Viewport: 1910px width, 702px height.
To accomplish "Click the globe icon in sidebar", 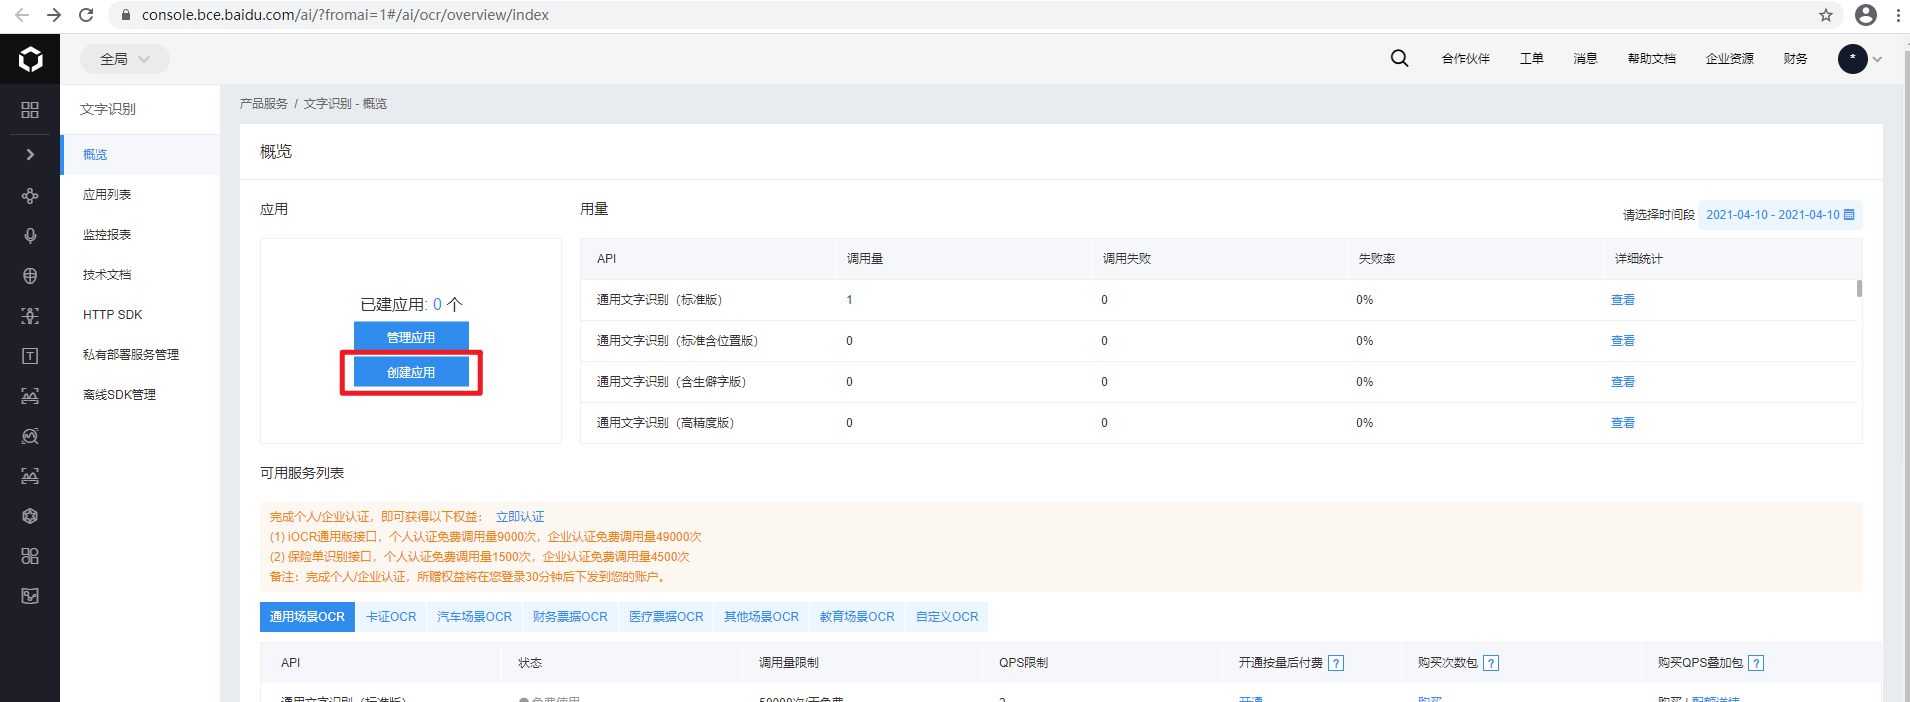I will 30,276.
